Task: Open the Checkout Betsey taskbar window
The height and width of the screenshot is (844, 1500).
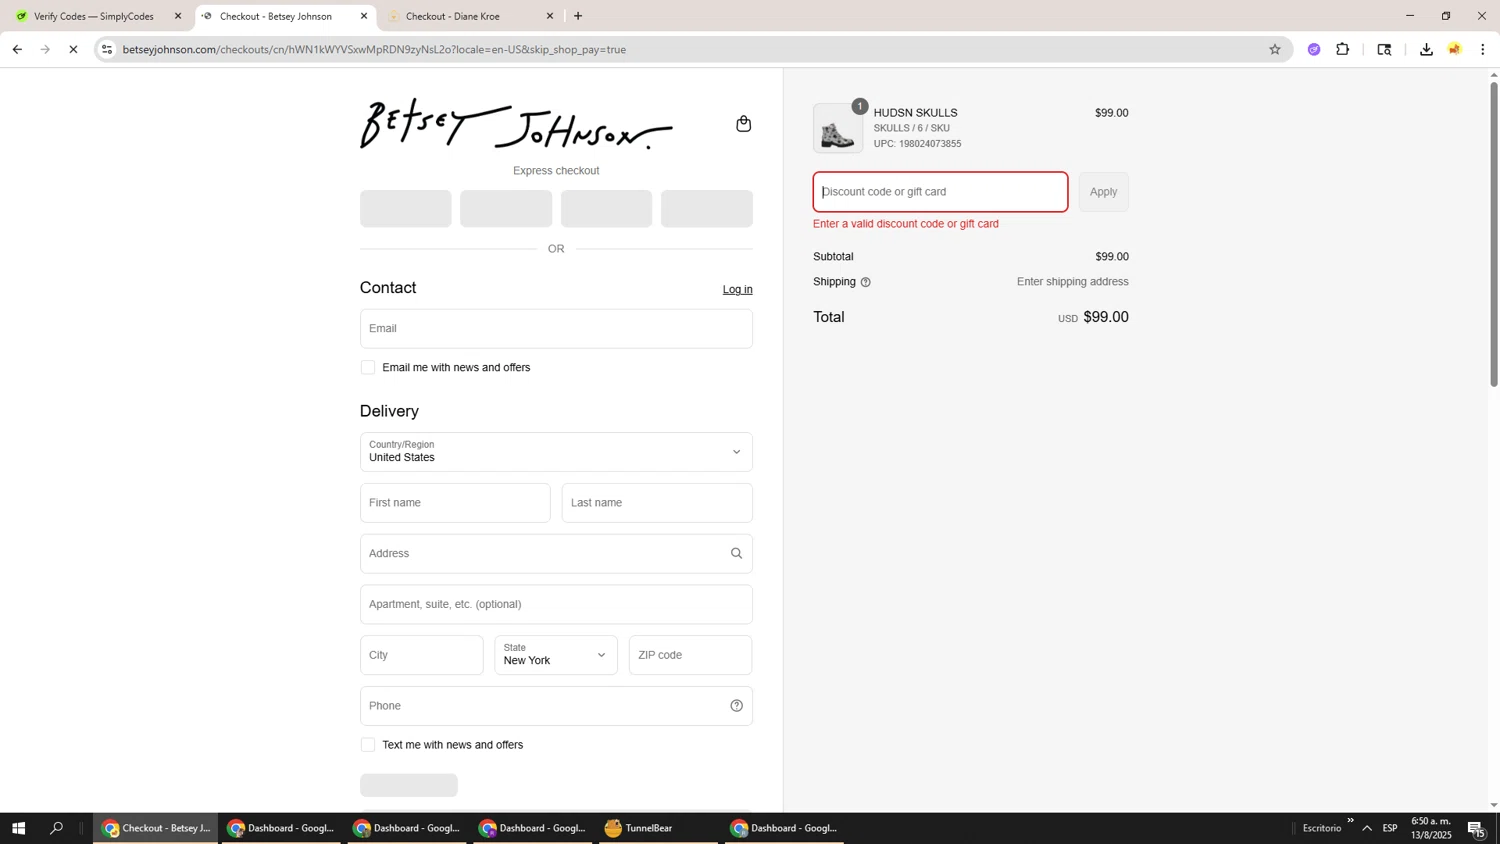Action: tap(156, 828)
